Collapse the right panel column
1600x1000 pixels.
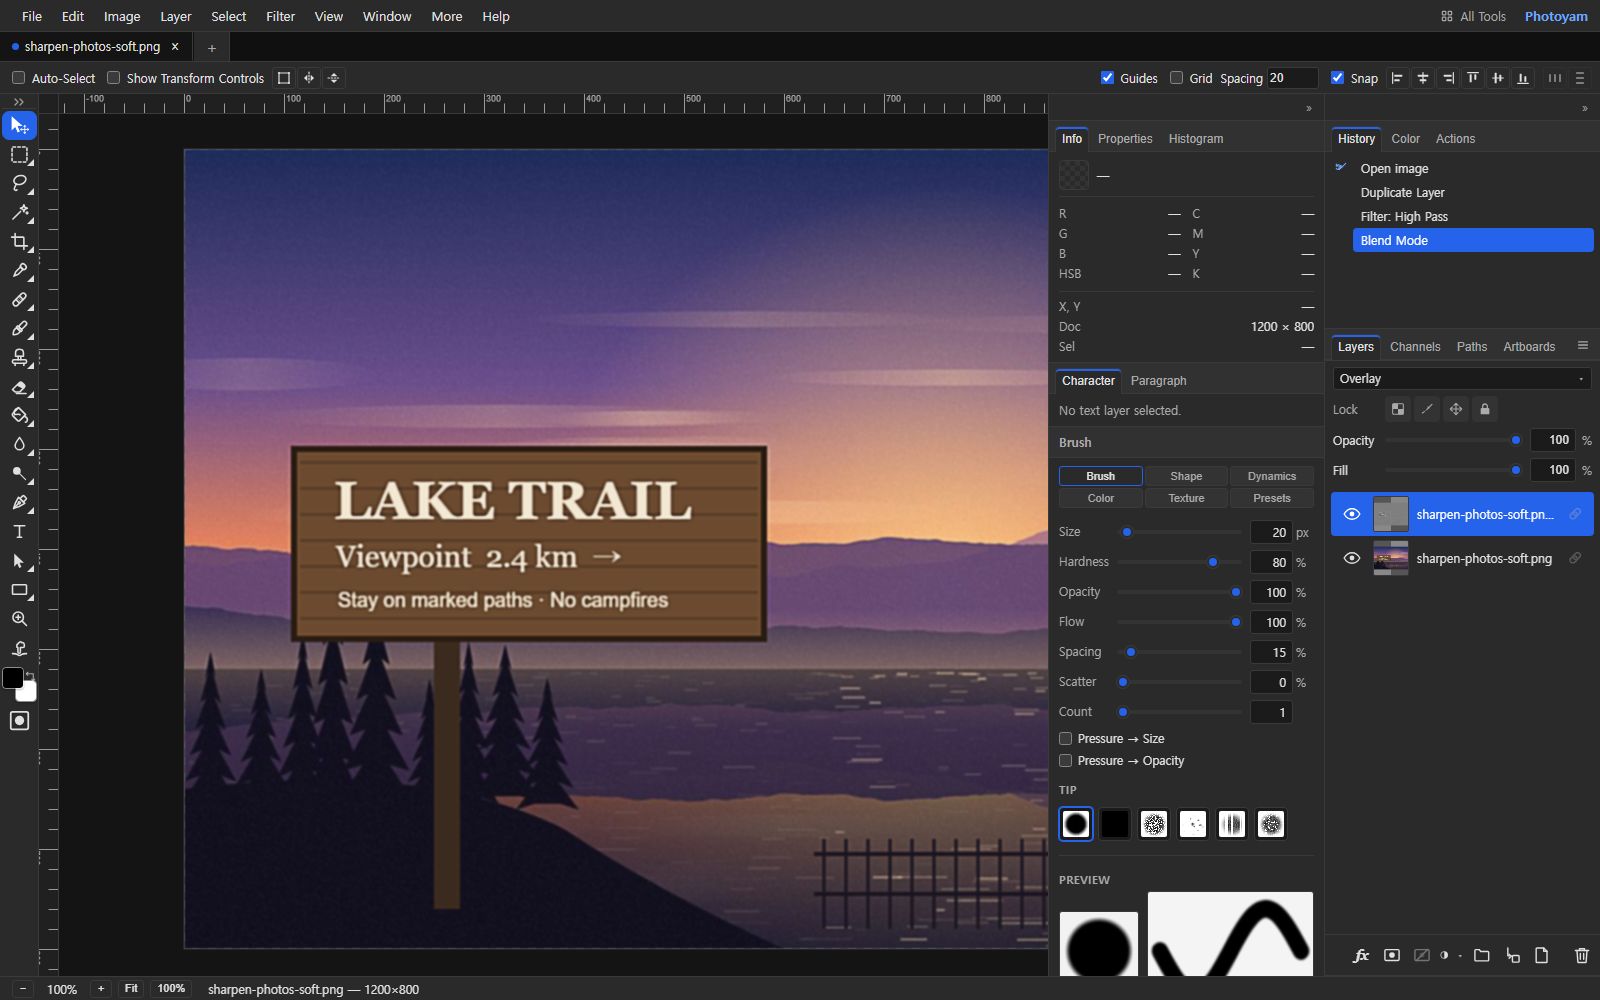tap(1584, 109)
